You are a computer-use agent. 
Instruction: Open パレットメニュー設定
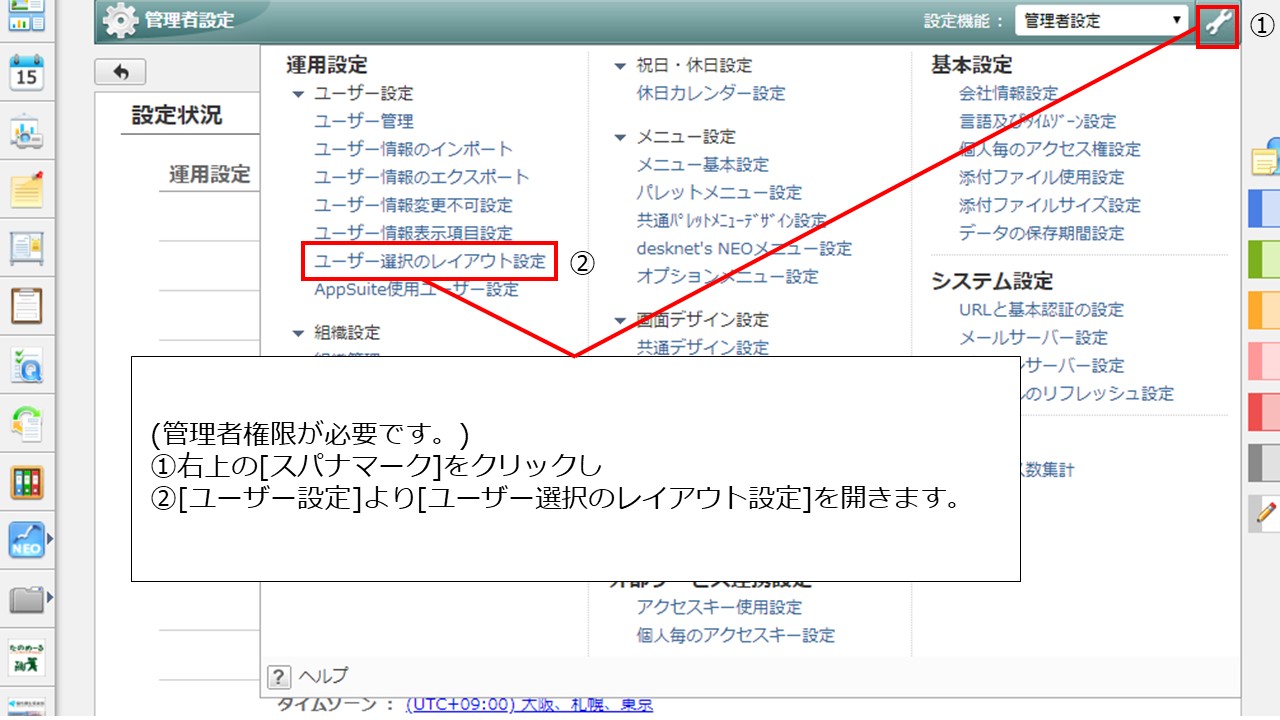719,192
